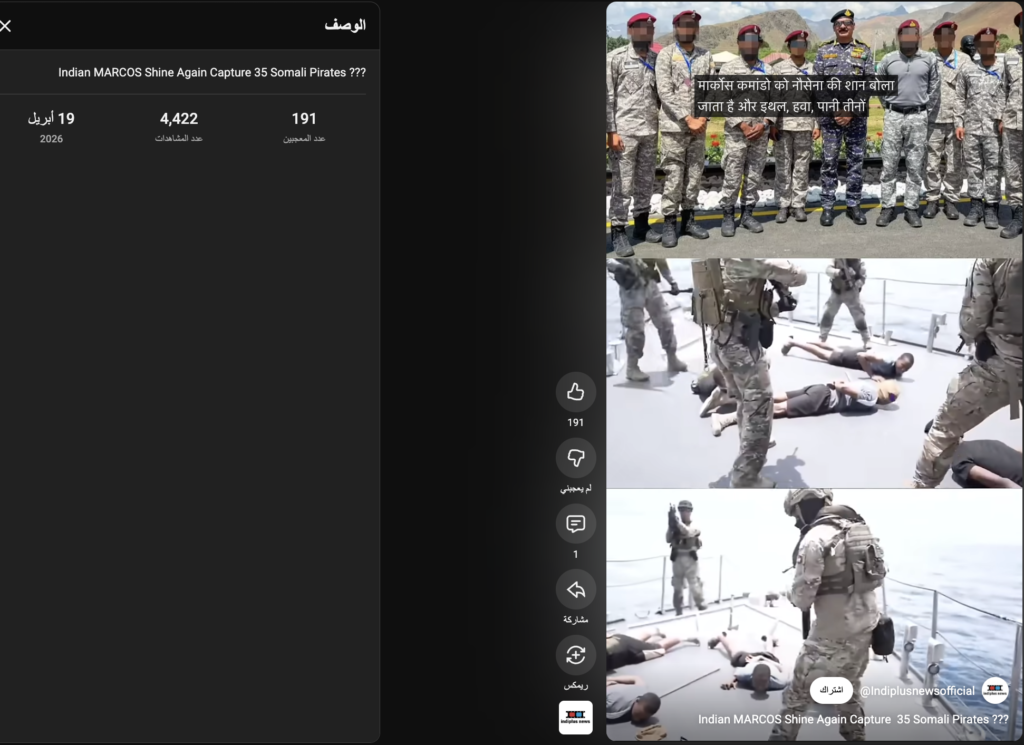Open the @Indiplusnewsofficial channel link
Viewport: 1024px width, 745px height.
pyautogui.click(x=916, y=691)
